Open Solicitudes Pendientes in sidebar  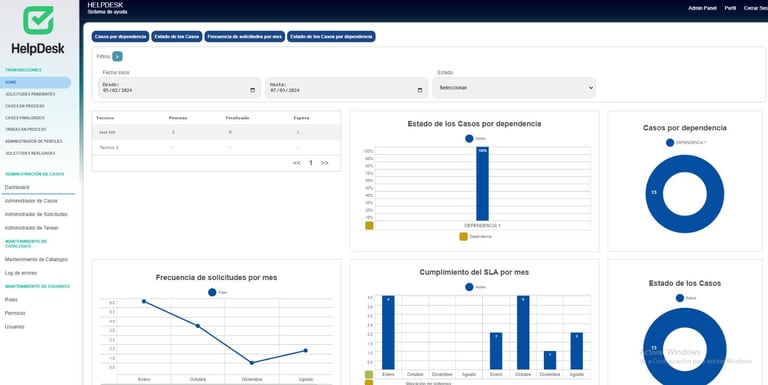(30, 94)
